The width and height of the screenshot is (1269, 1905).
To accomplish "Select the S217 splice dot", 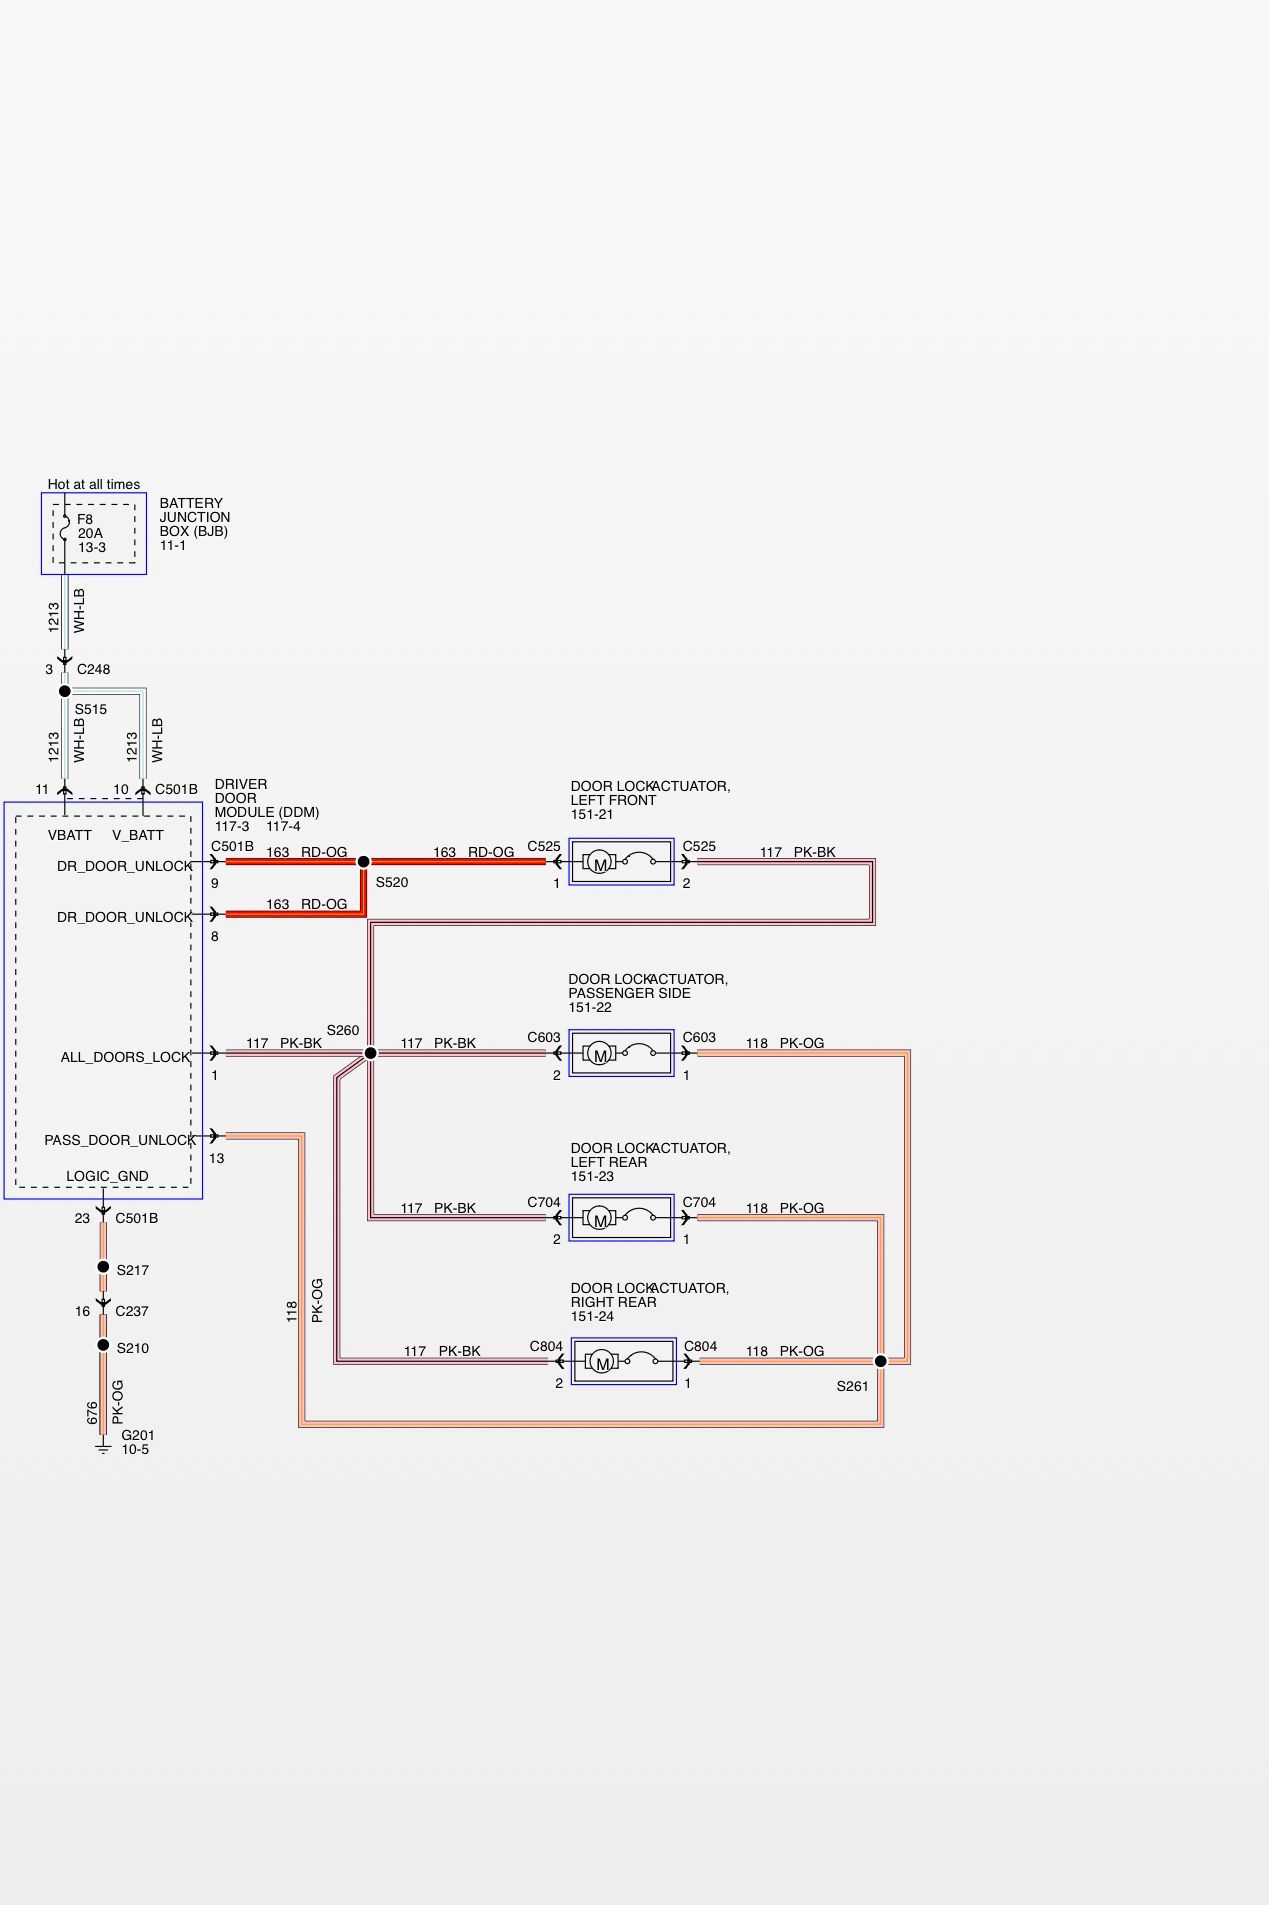I will [x=103, y=1267].
